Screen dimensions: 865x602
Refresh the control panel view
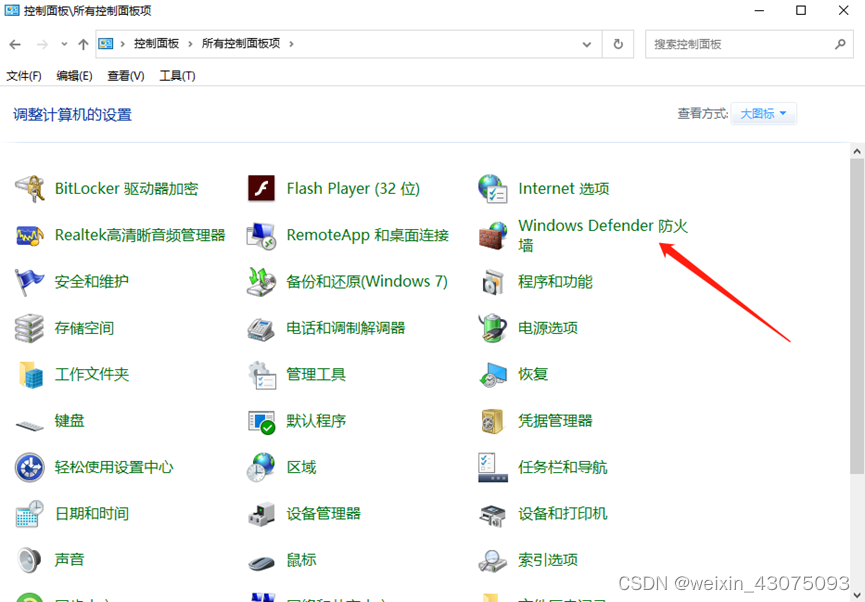tap(618, 44)
